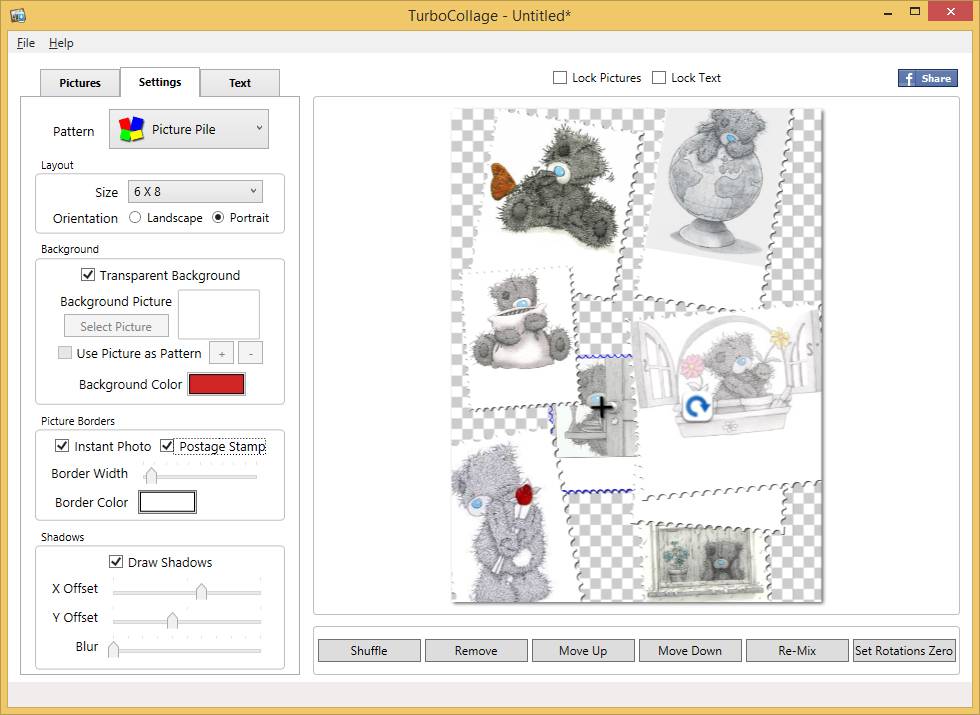Click the Re-Mix button
Viewport: 980px width, 715px height.
(797, 651)
